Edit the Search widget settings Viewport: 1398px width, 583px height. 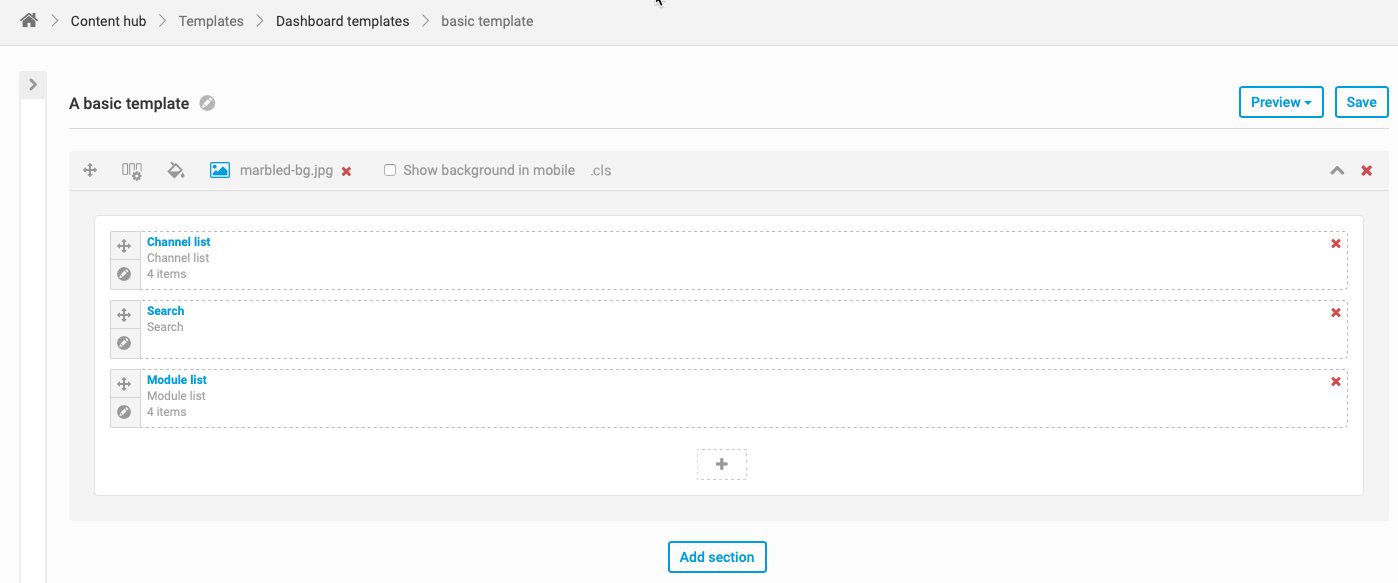click(x=125, y=343)
